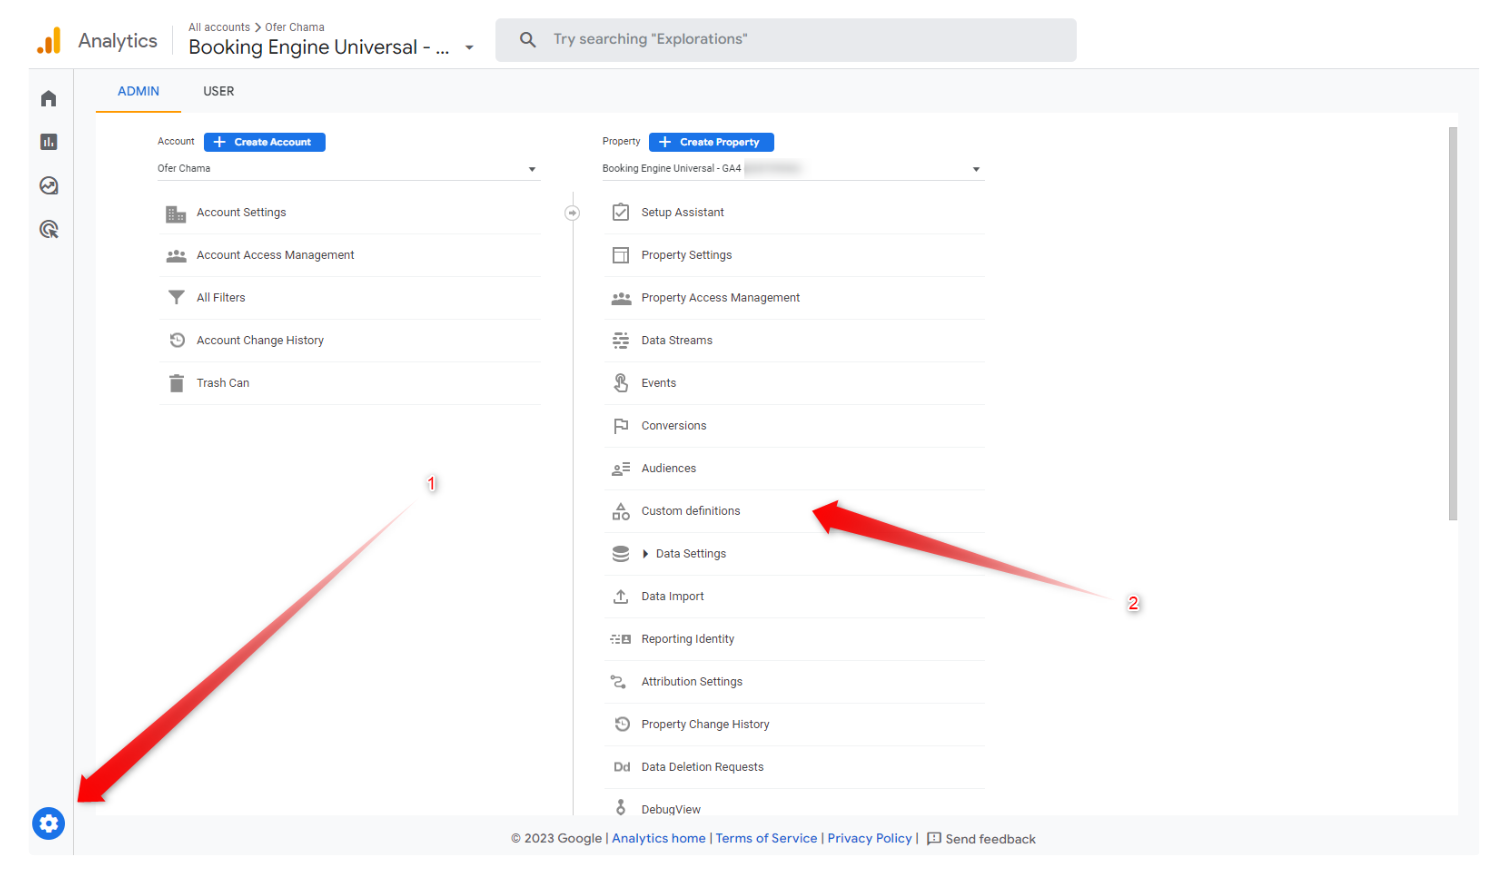1499x874 pixels.
Task: Click the Data Deletion Requests Dd icon
Action: [622, 767]
